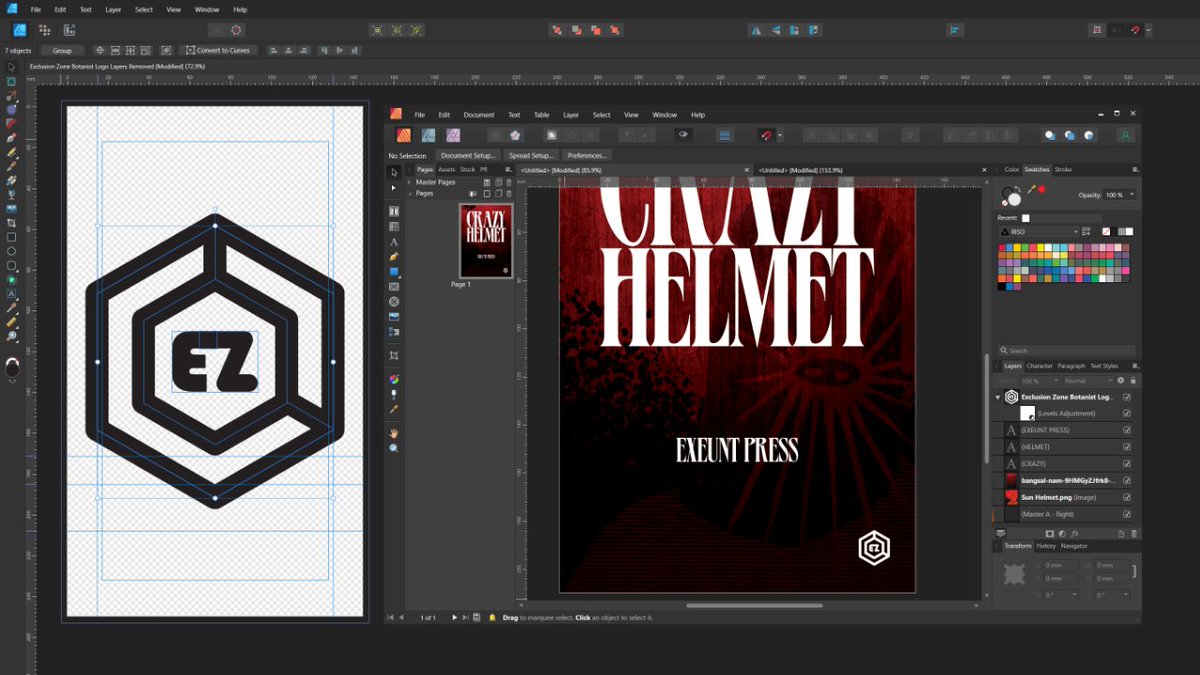Select the Pen tool in Publisher
The height and width of the screenshot is (675, 1200).
coord(394,256)
